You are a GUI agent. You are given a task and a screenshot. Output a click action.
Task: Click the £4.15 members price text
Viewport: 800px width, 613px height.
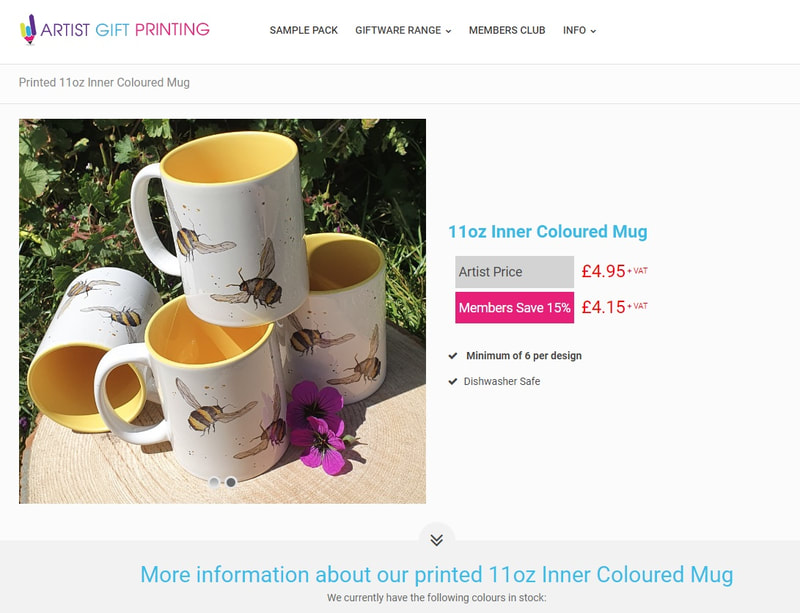604,307
